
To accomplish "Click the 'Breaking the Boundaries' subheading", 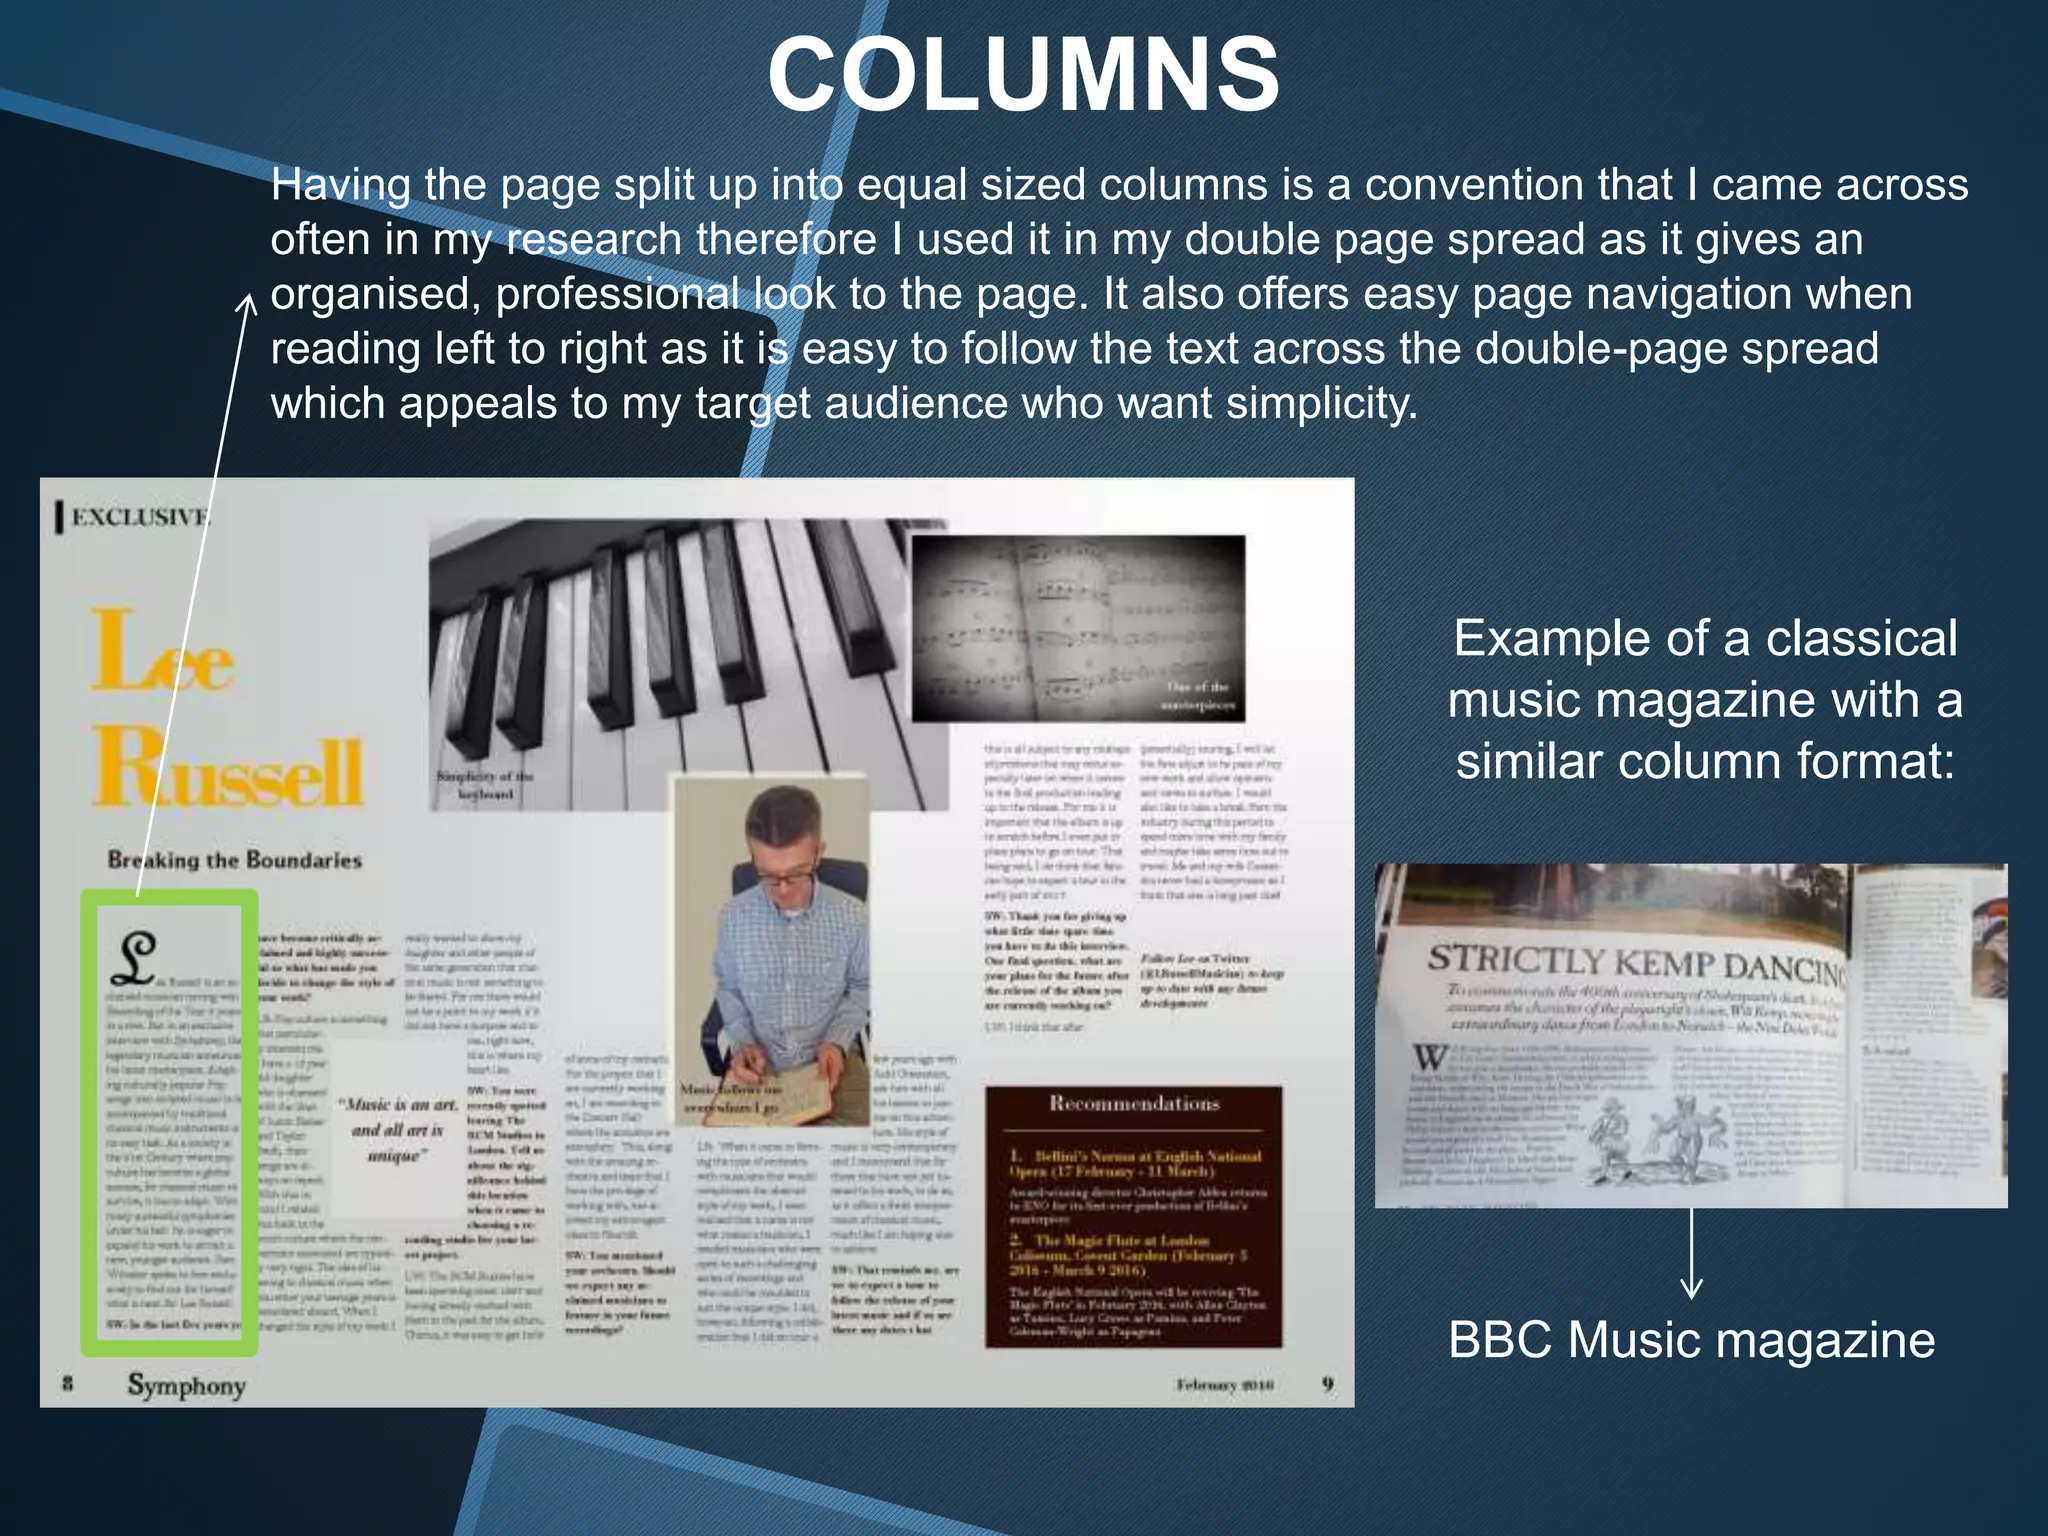I will coord(235,860).
